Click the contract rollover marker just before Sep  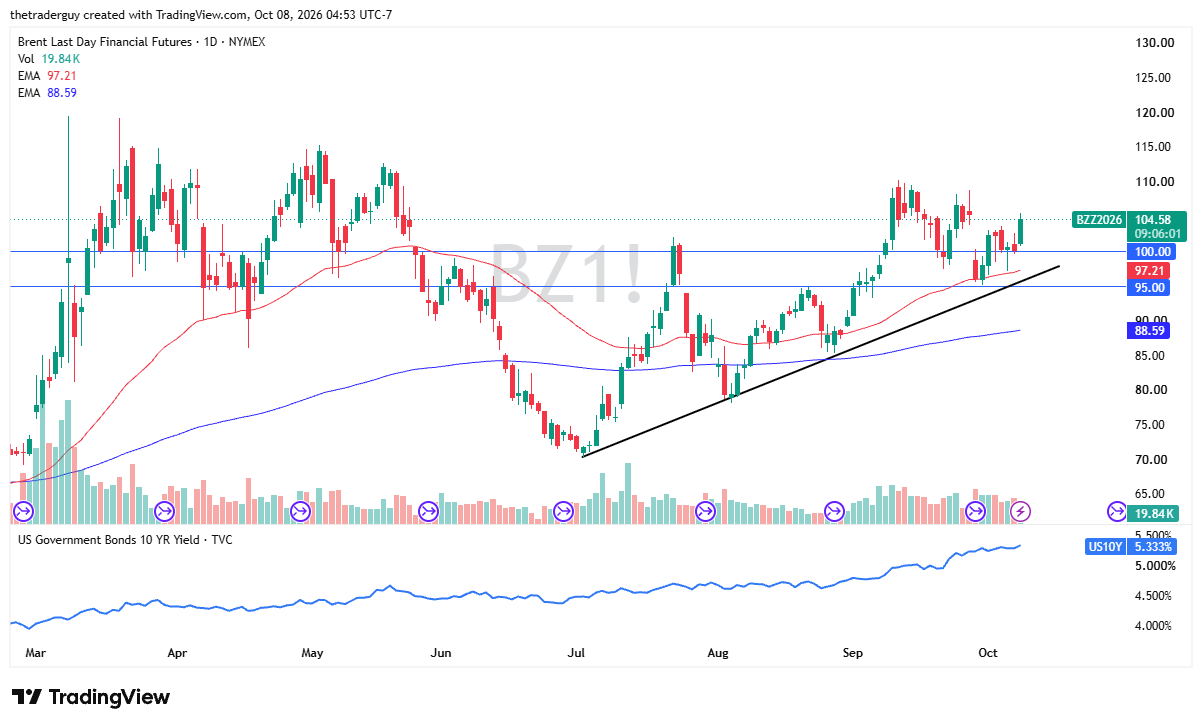(x=834, y=512)
